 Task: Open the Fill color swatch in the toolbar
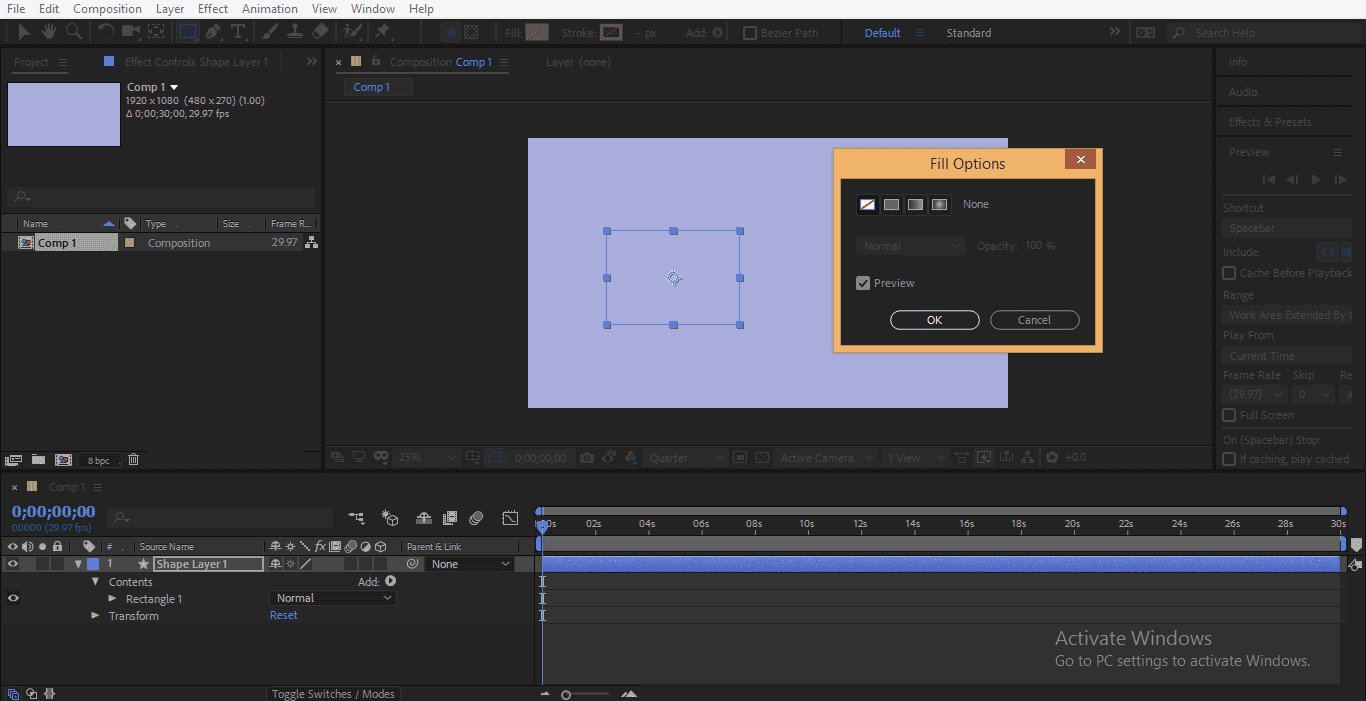click(x=537, y=32)
